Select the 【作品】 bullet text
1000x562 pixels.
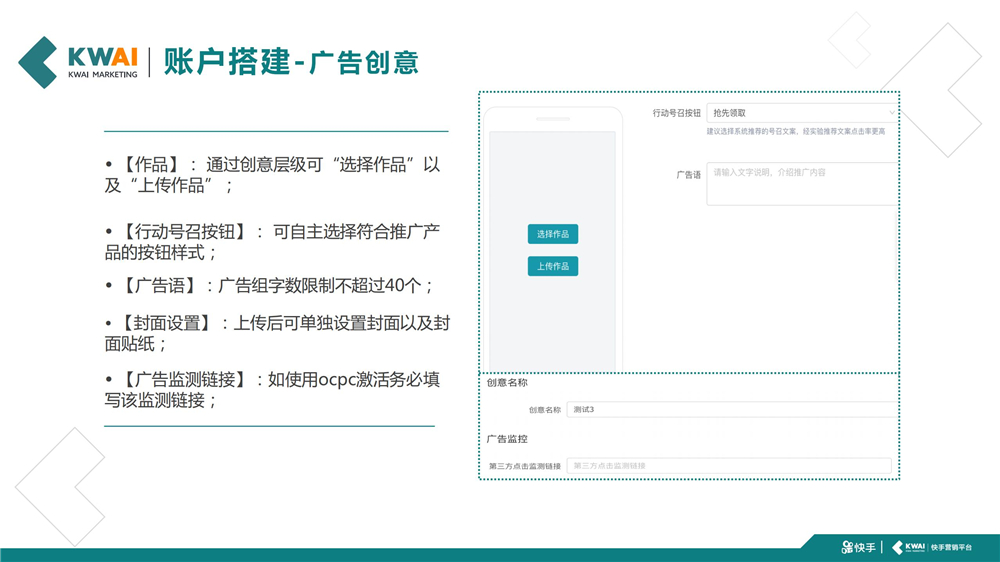pyautogui.click(x=272, y=175)
